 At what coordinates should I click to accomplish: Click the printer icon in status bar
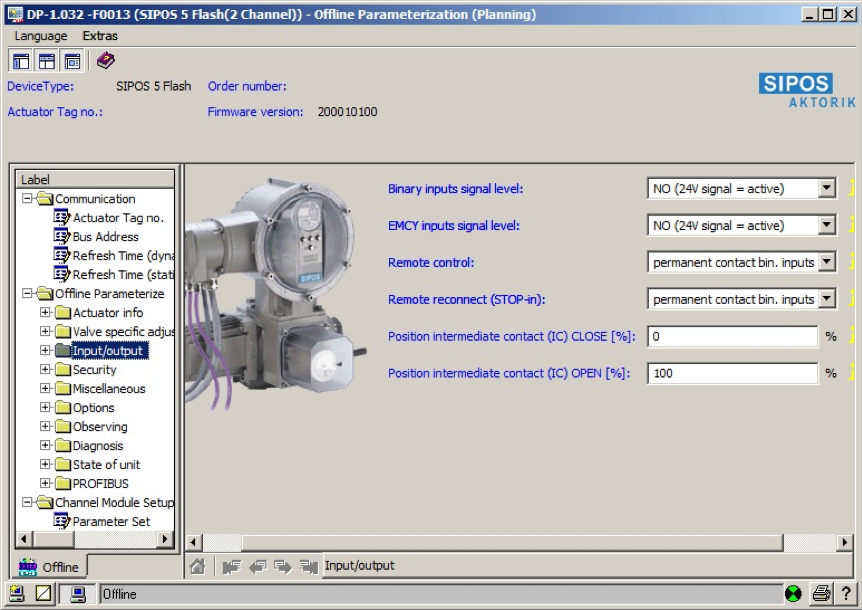click(821, 594)
